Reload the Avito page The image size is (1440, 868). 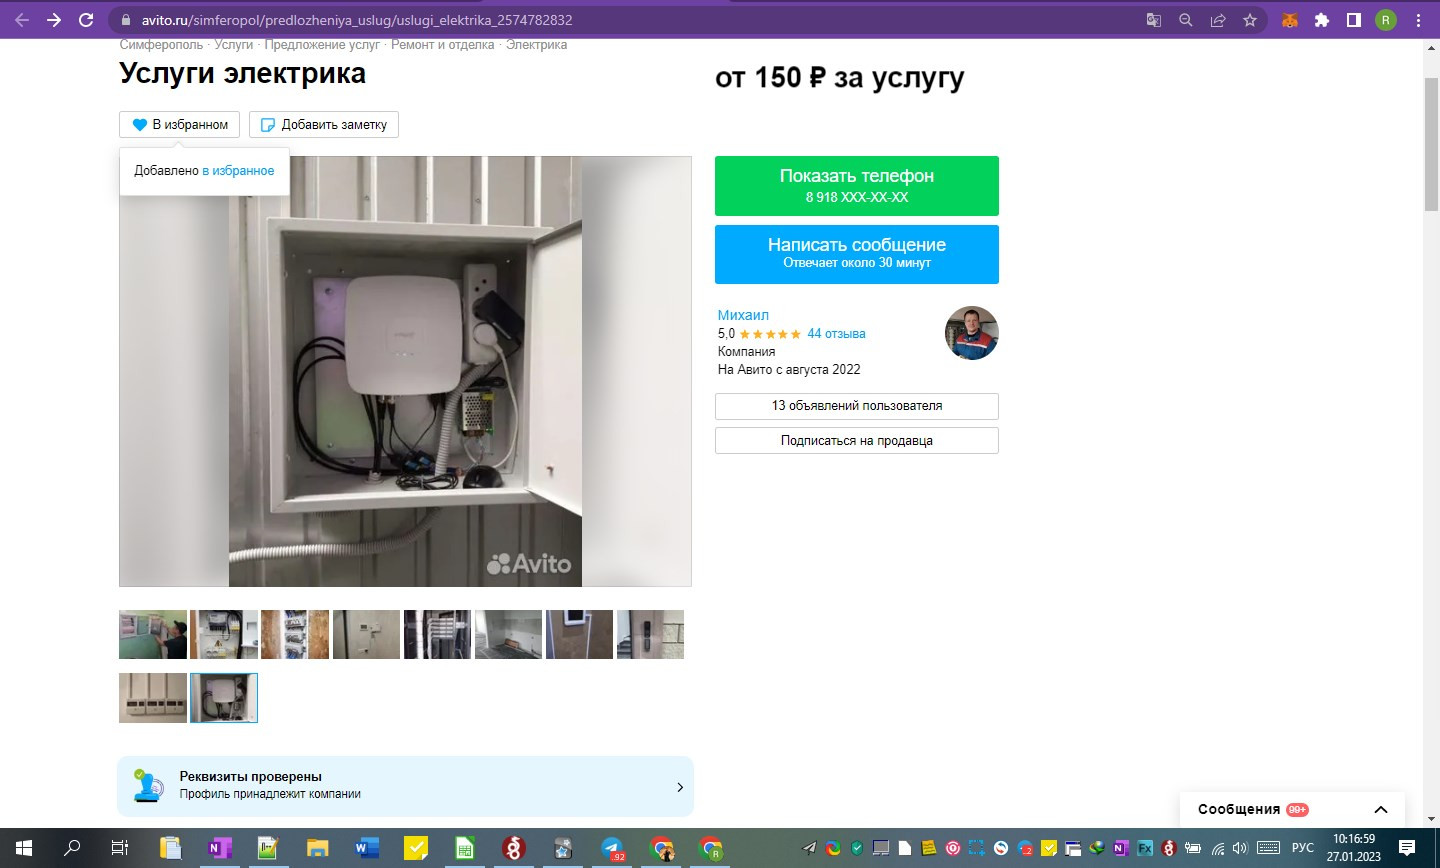click(x=86, y=20)
